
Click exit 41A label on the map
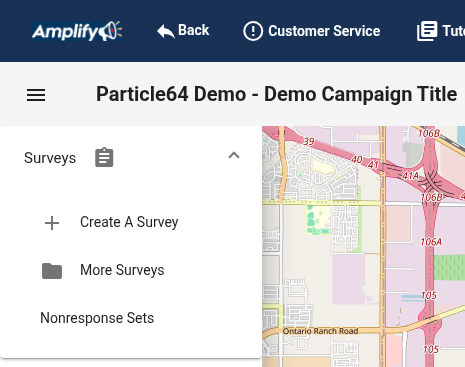[410, 176]
